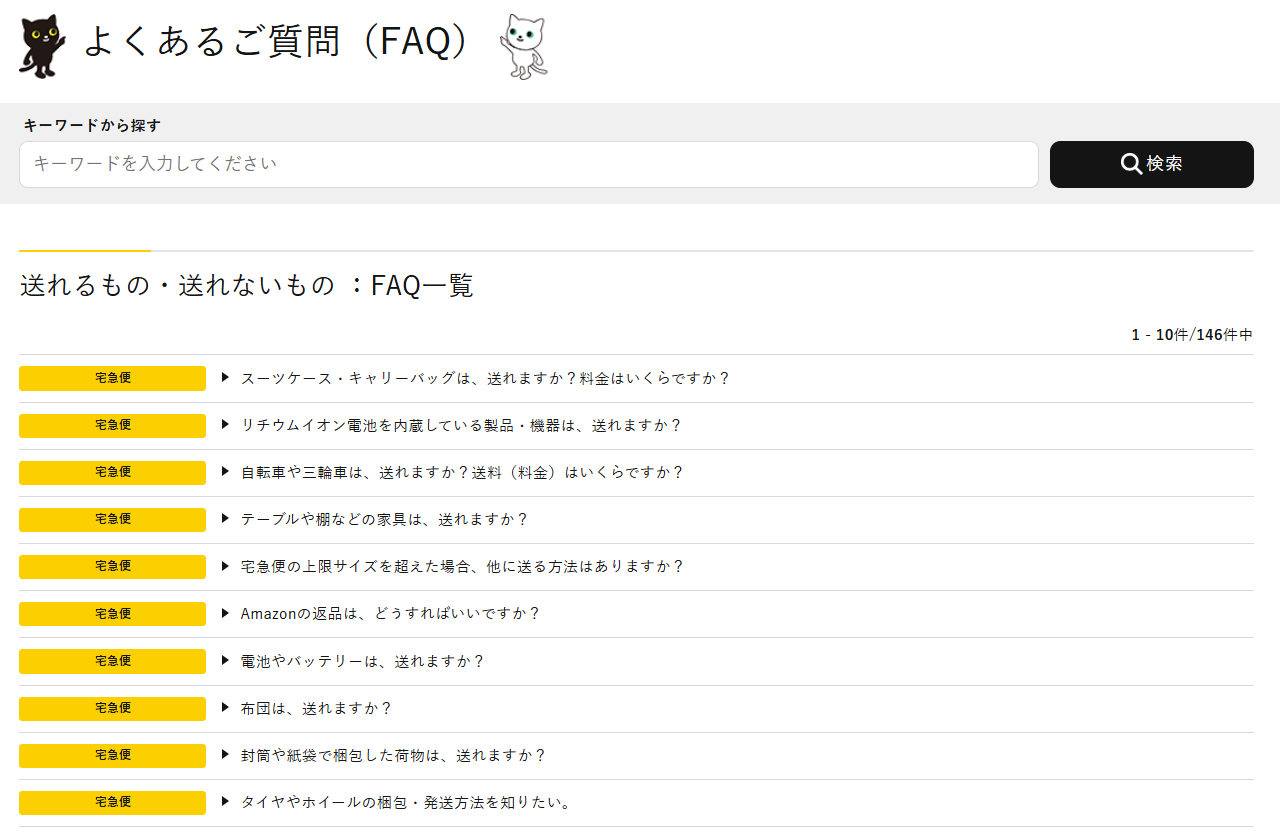This screenshot has width=1280, height=832.
Task: Click the keyword search input field
Action: 528,164
